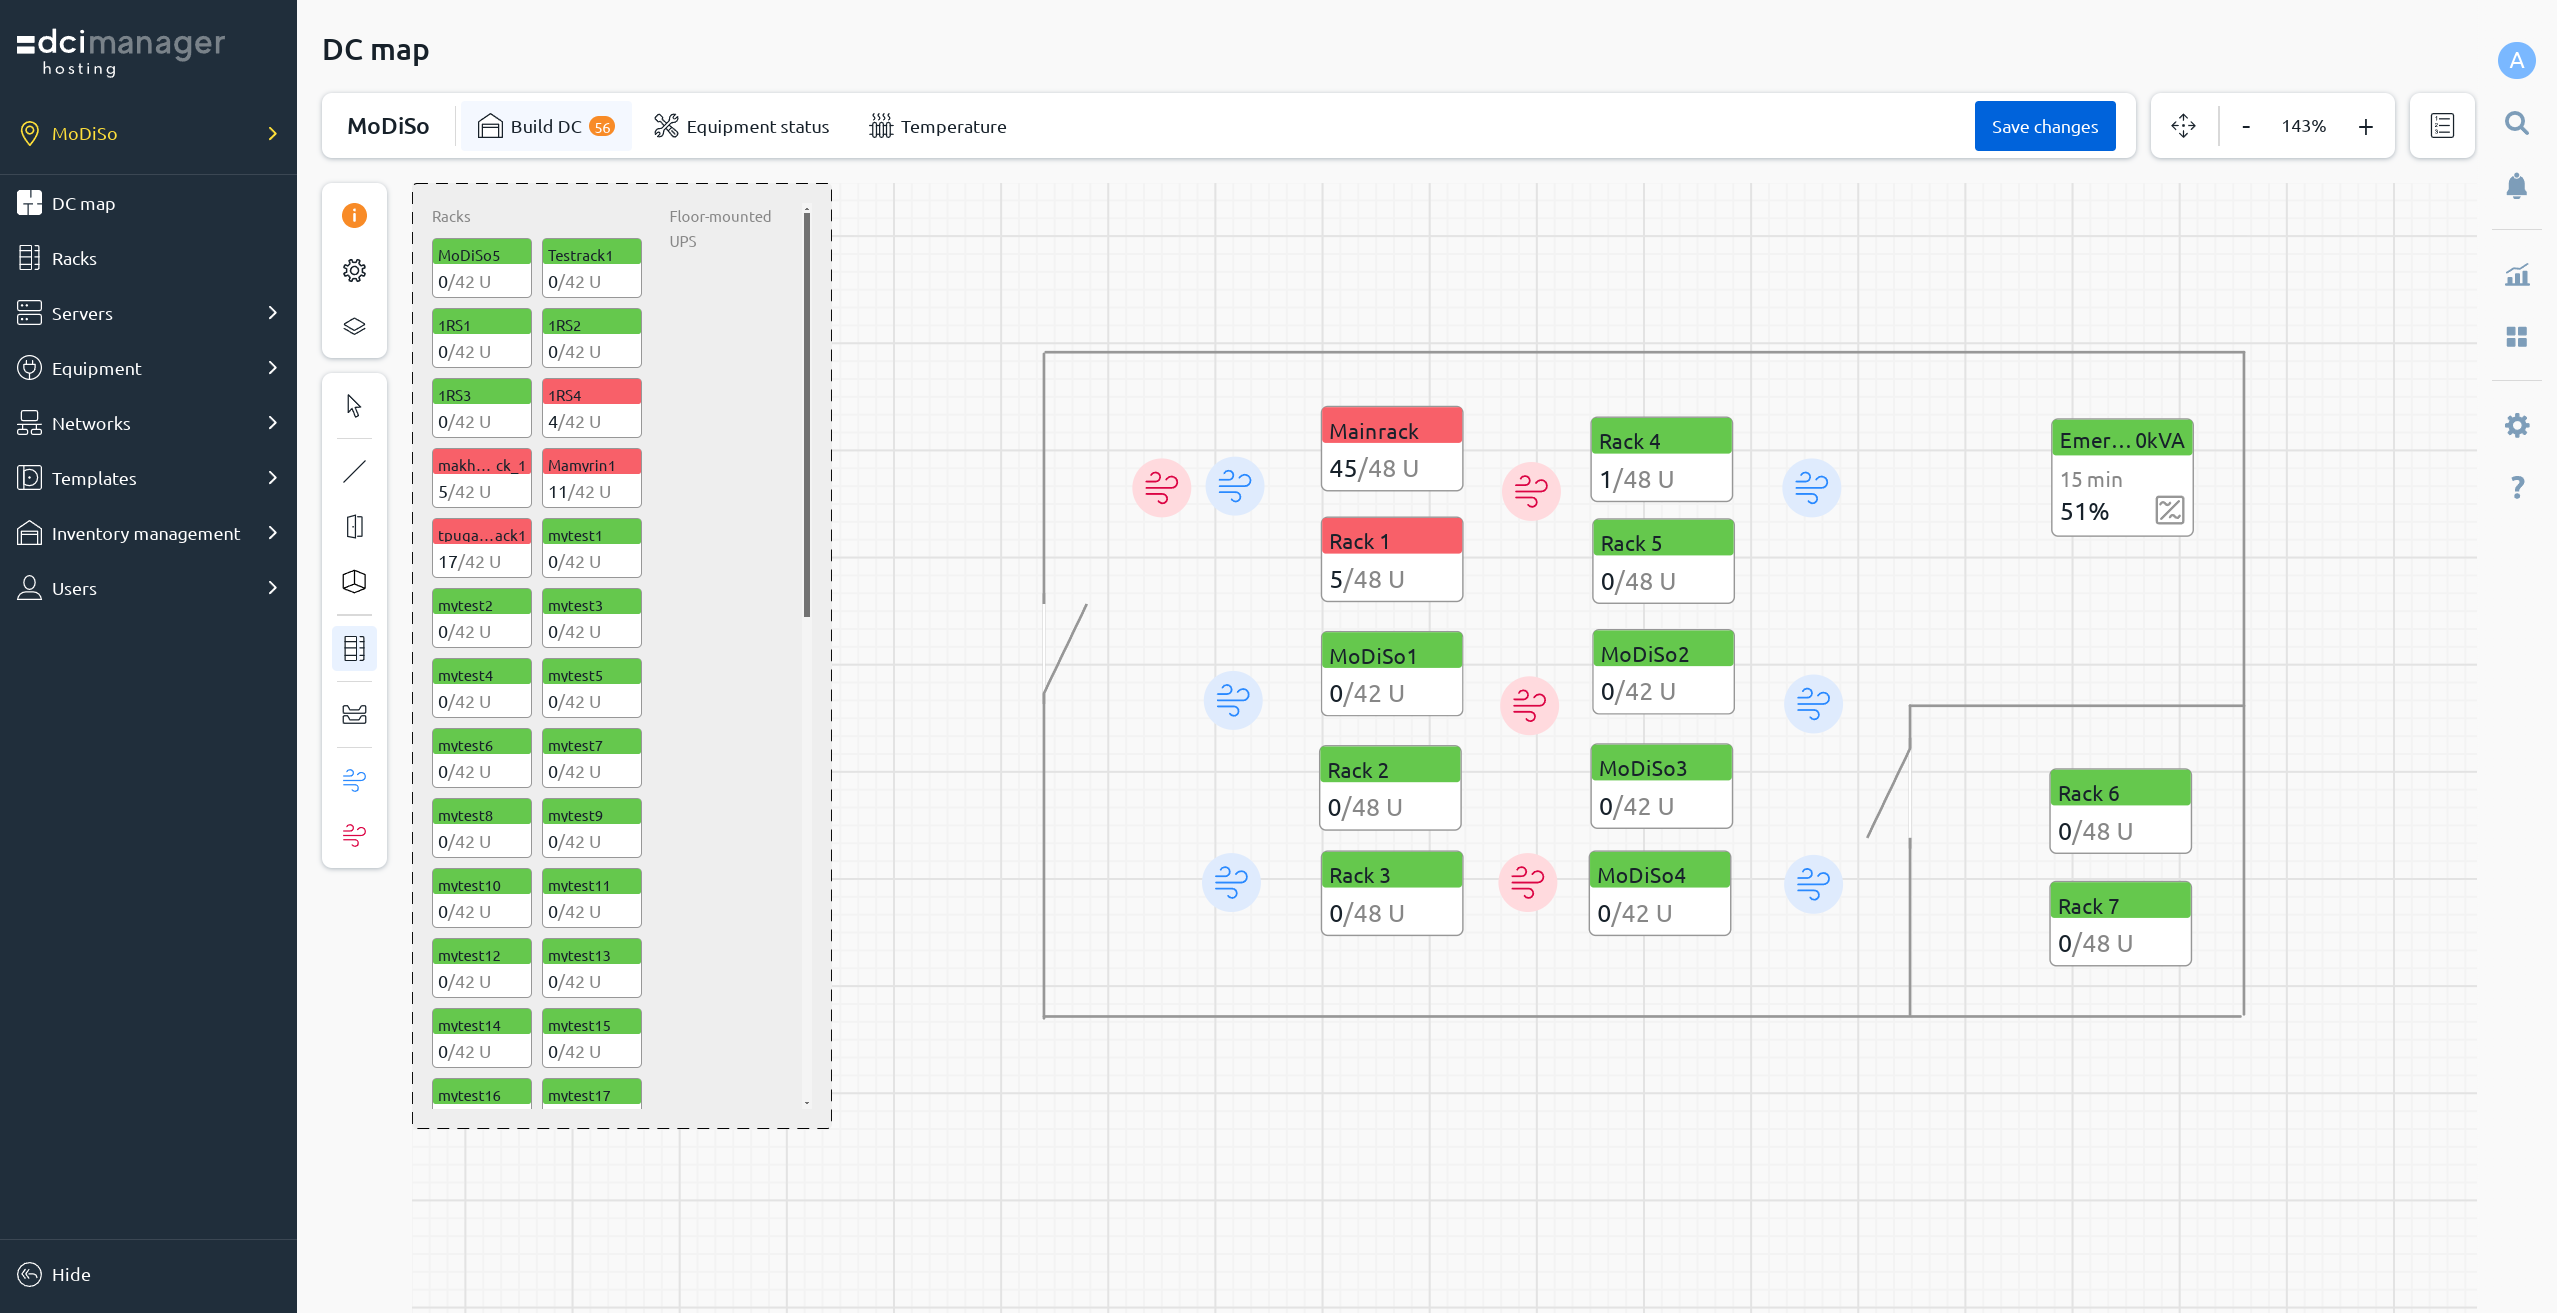The width and height of the screenshot is (2557, 1313).
Task: Pick mytest15 rack from palette
Action: (x=591, y=1038)
